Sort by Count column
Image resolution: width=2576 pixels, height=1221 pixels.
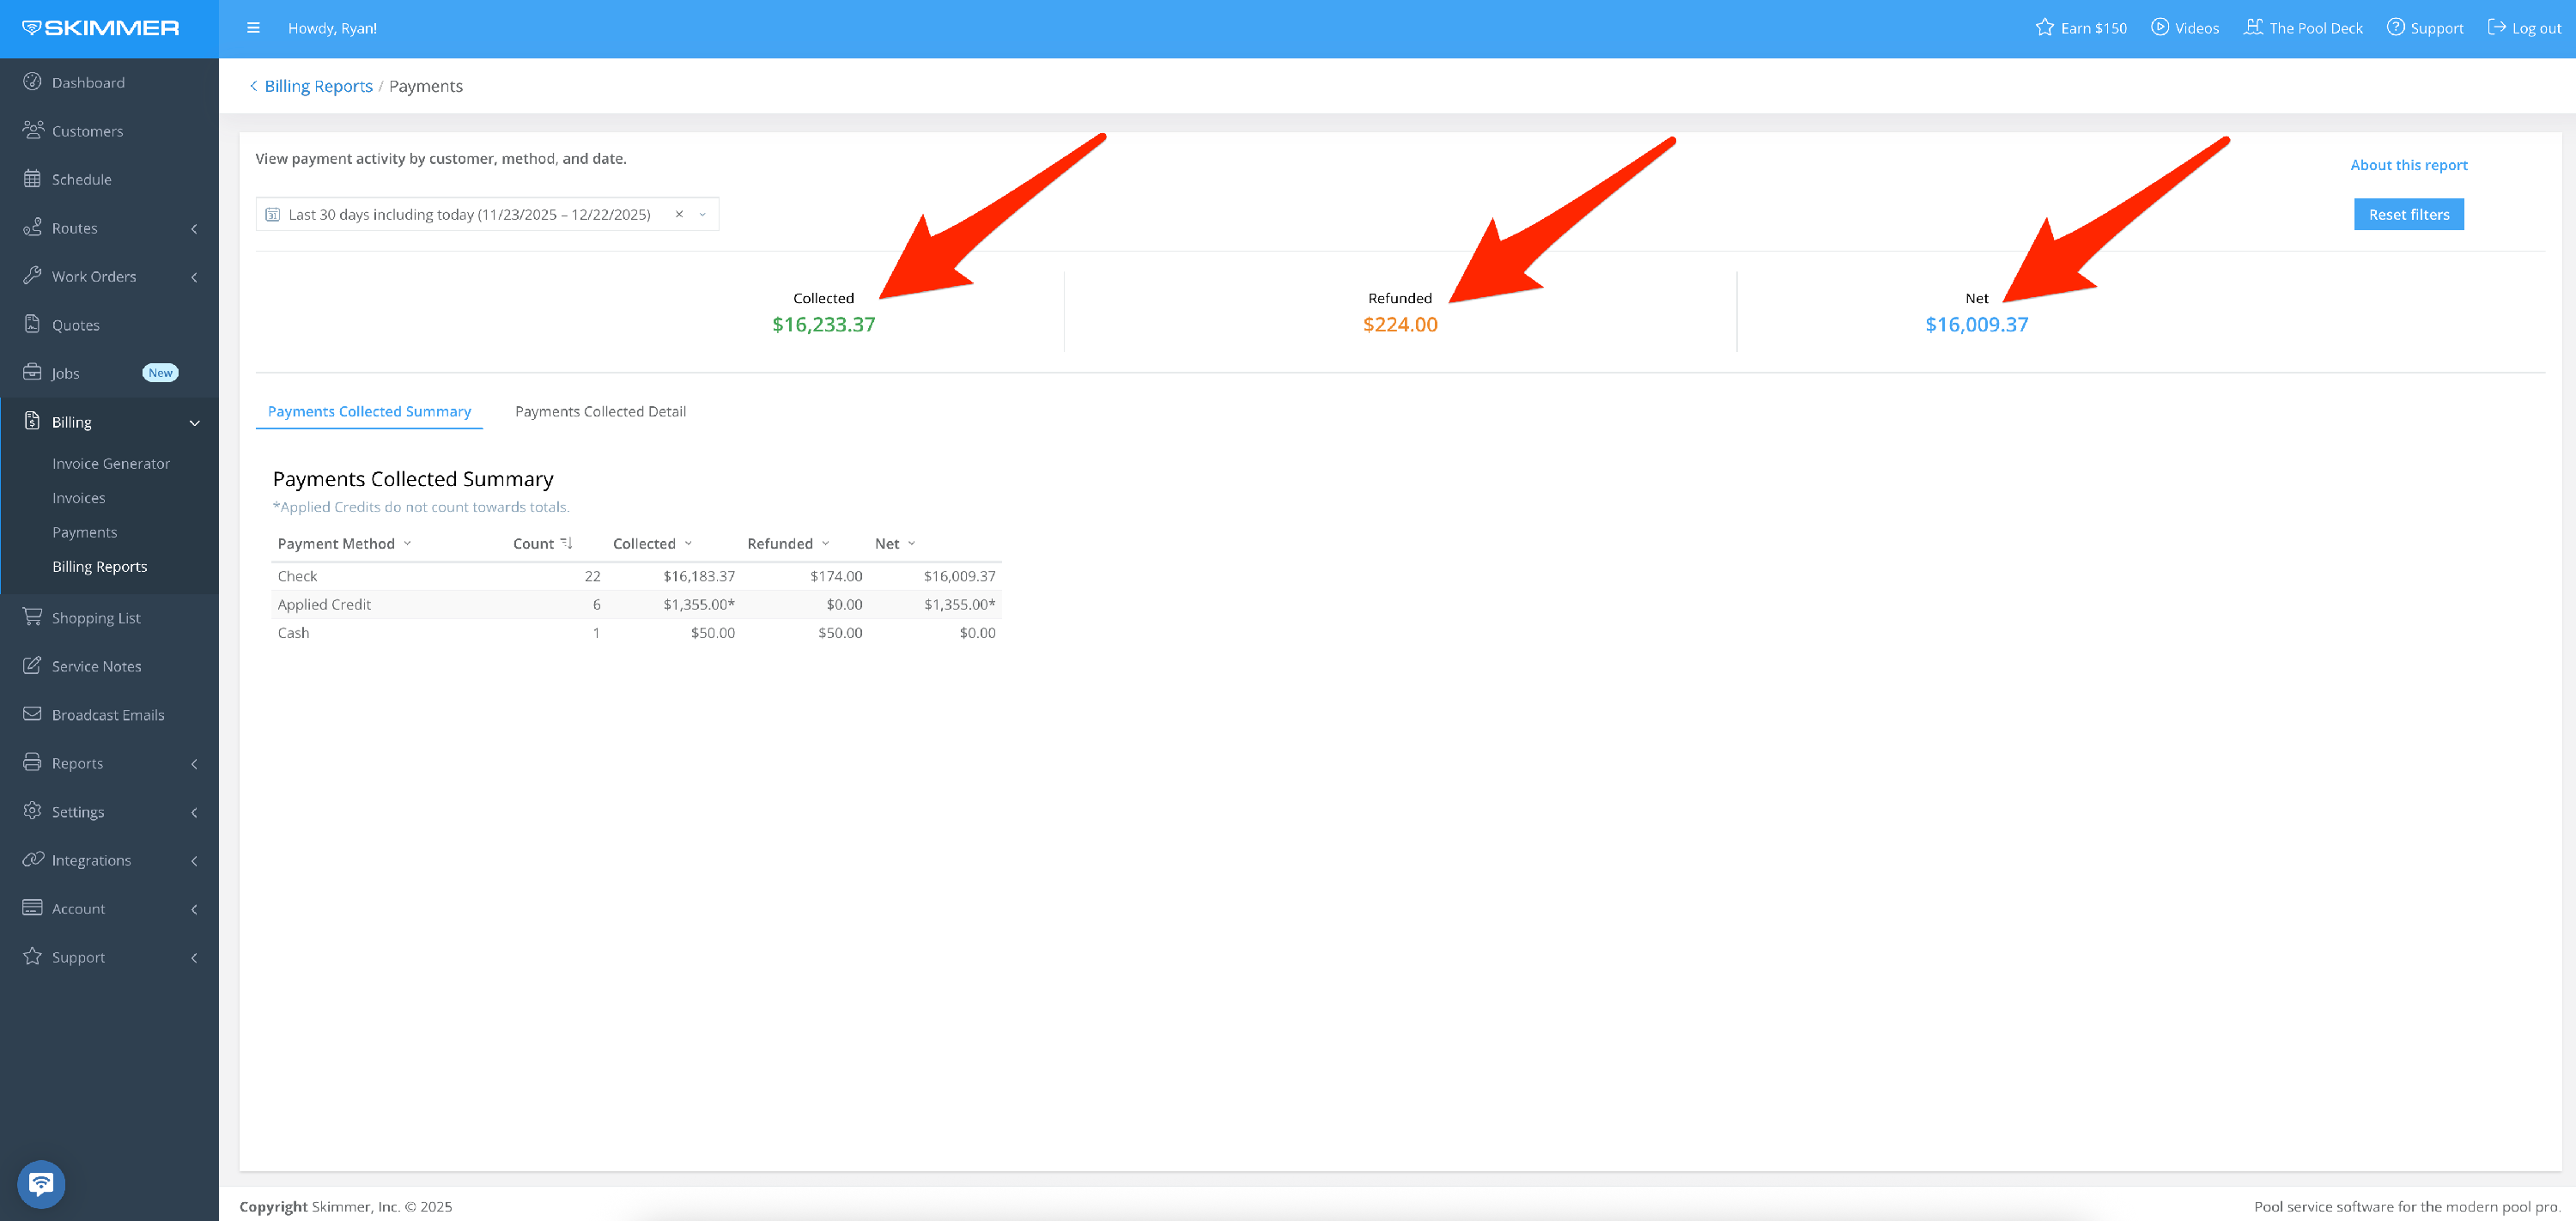(566, 543)
